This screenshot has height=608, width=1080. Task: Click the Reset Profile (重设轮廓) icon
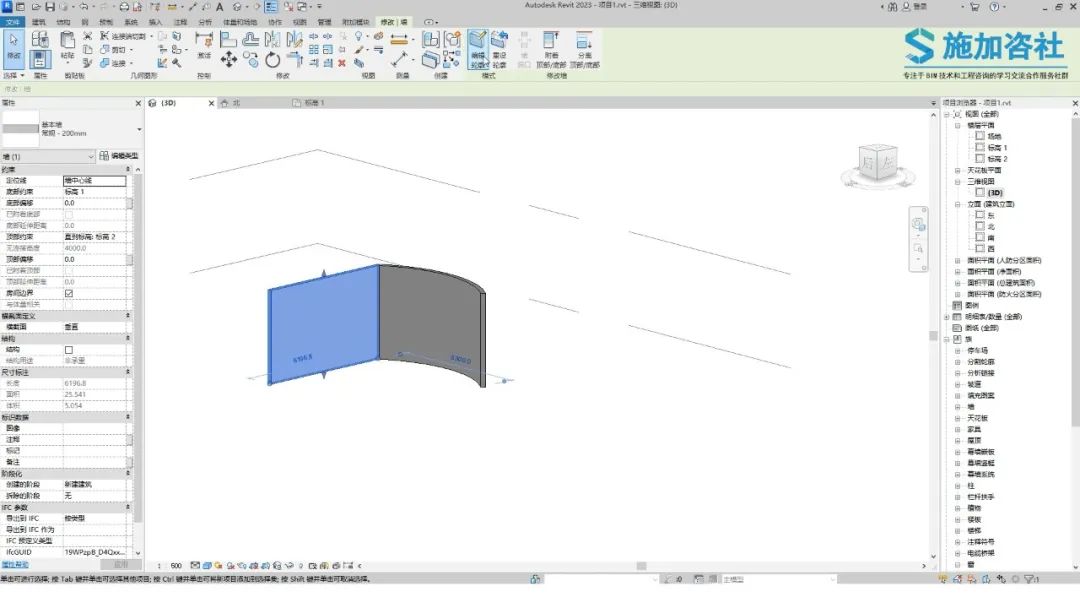click(x=499, y=47)
